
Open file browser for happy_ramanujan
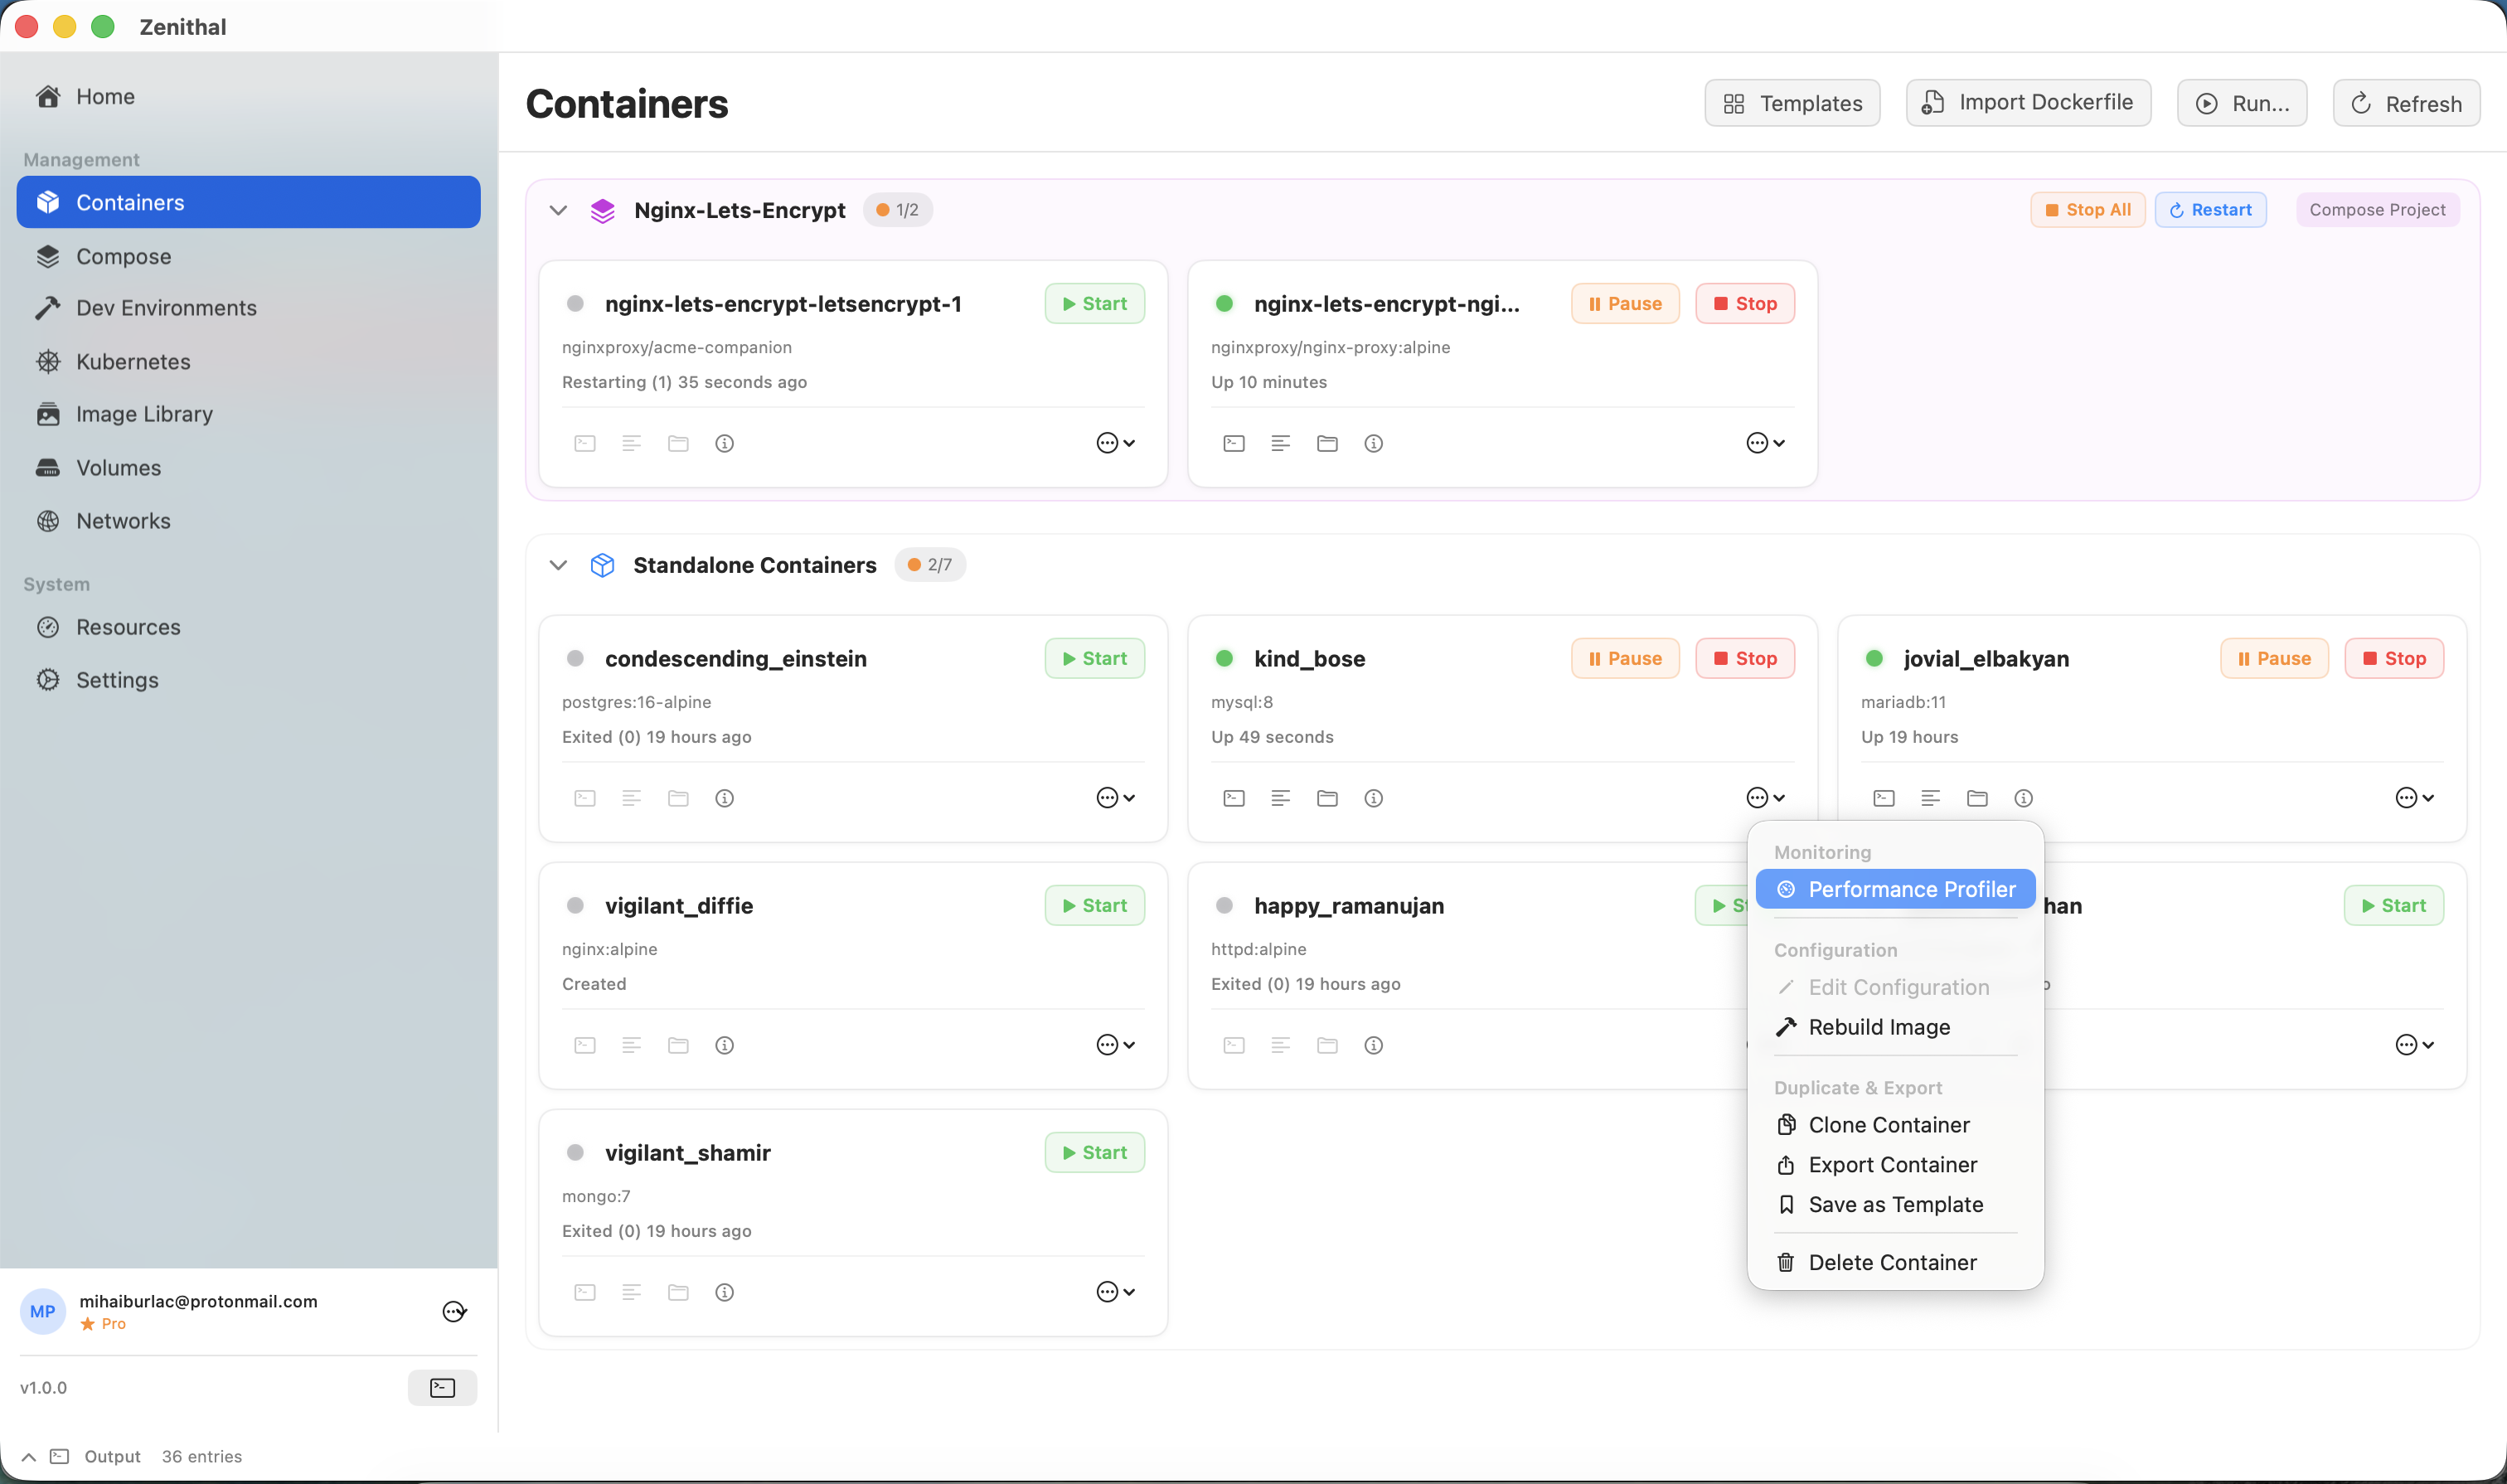[1326, 1045]
